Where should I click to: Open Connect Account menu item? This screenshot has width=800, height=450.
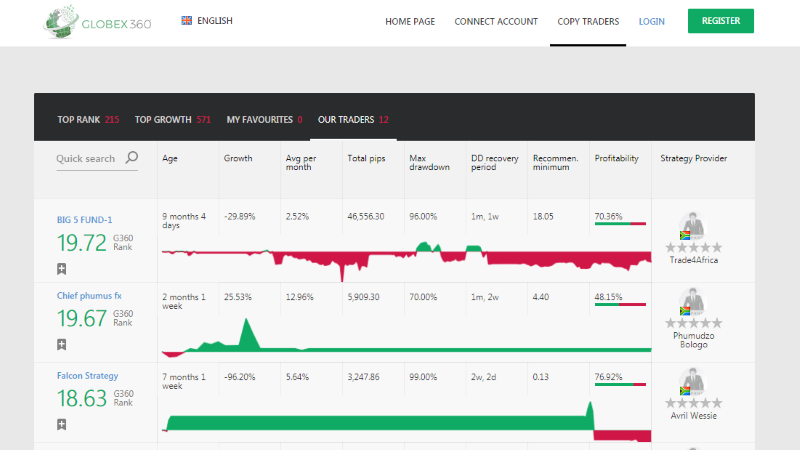click(x=496, y=21)
